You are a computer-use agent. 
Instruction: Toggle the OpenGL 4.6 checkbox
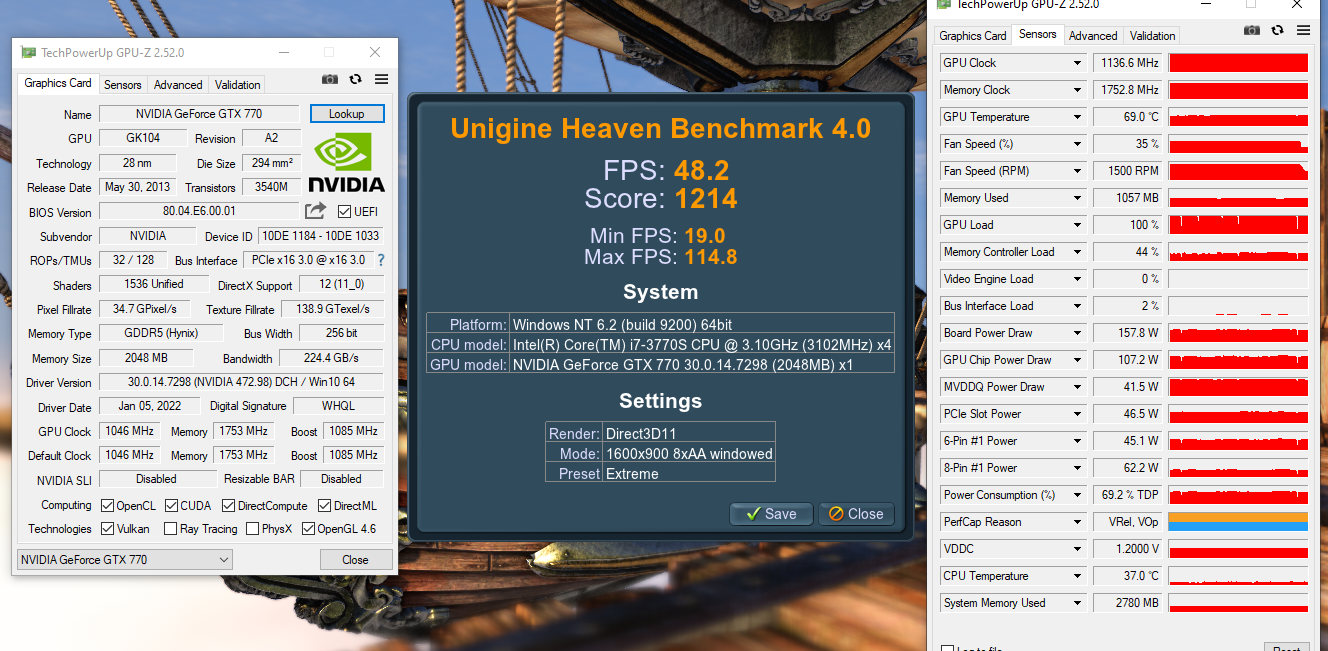click(308, 529)
